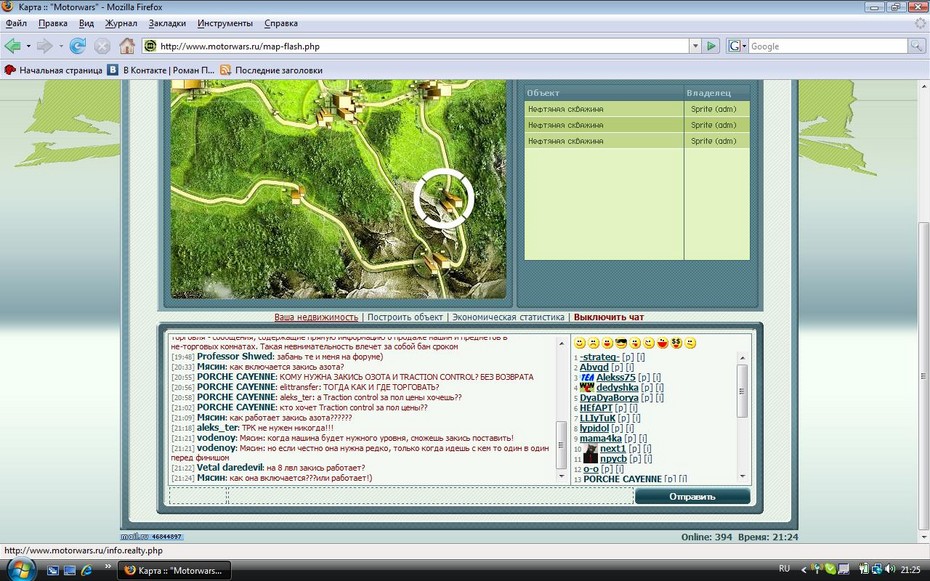Viewport: 930px width, 581px height.
Task: Click the stop loading button
Action: click(x=102, y=46)
